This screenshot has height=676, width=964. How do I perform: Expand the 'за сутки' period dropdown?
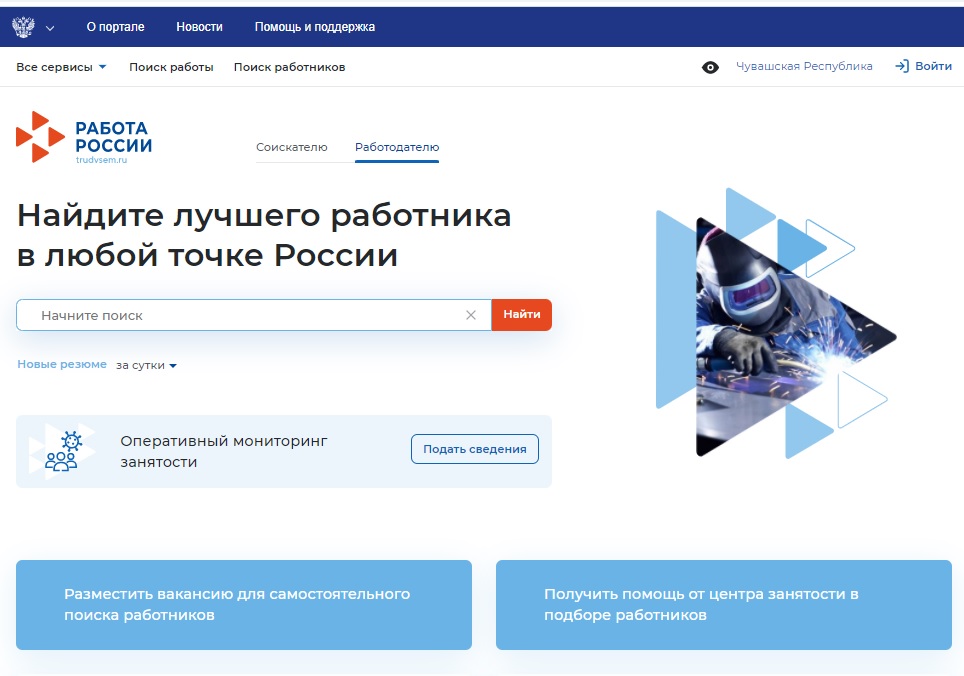click(x=146, y=366)
